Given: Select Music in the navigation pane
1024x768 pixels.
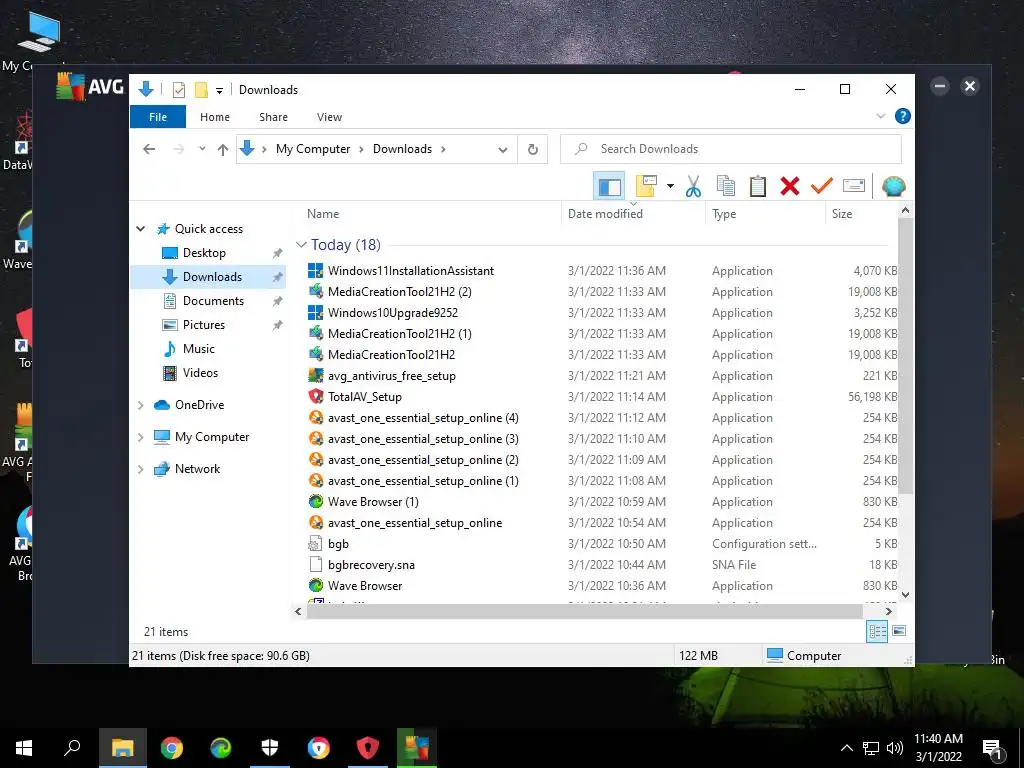Looking at the screenshot, I should click(x=199, y=349).
